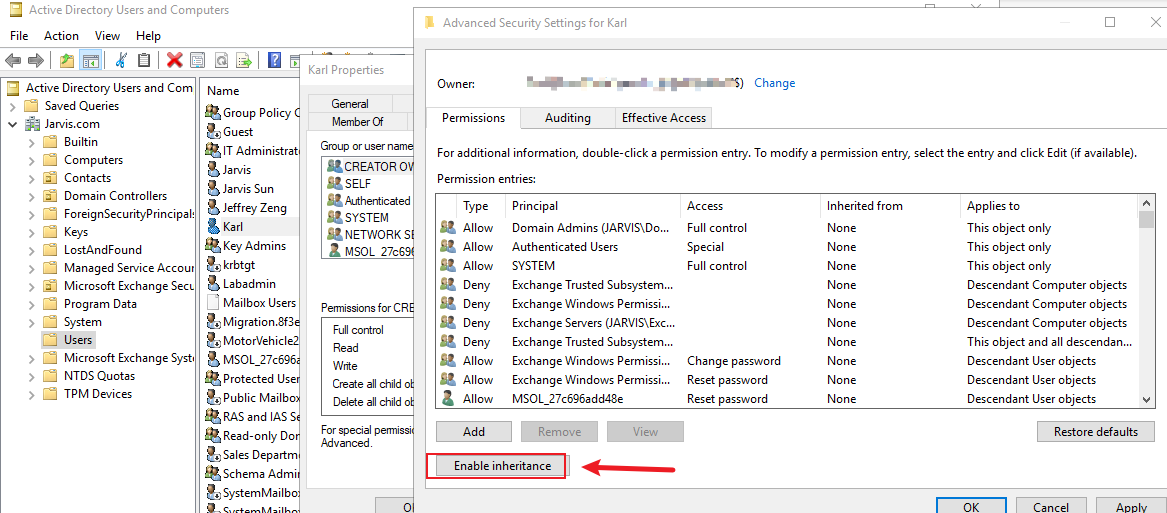Screen dimensions: 1167x513
Task: Toggle the show/hide console tree icon
Action: pos(91,60)
